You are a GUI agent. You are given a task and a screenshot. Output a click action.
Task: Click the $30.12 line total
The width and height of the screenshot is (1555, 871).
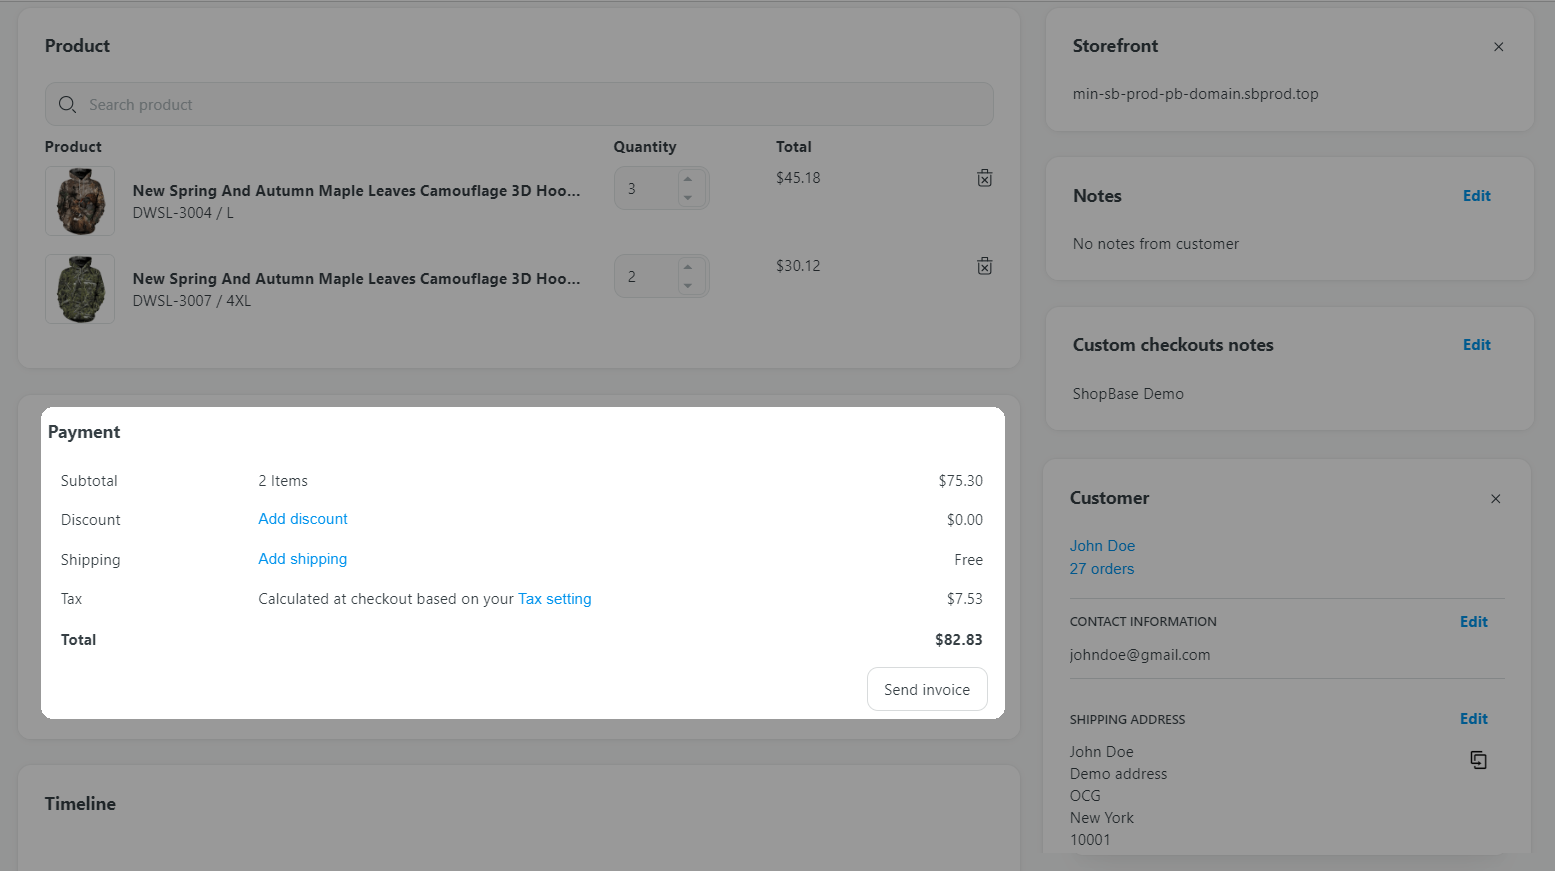click(798, 266)
